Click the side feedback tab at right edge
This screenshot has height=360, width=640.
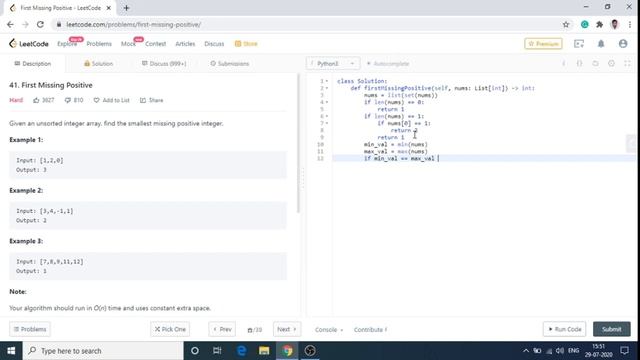click(632, 143)
